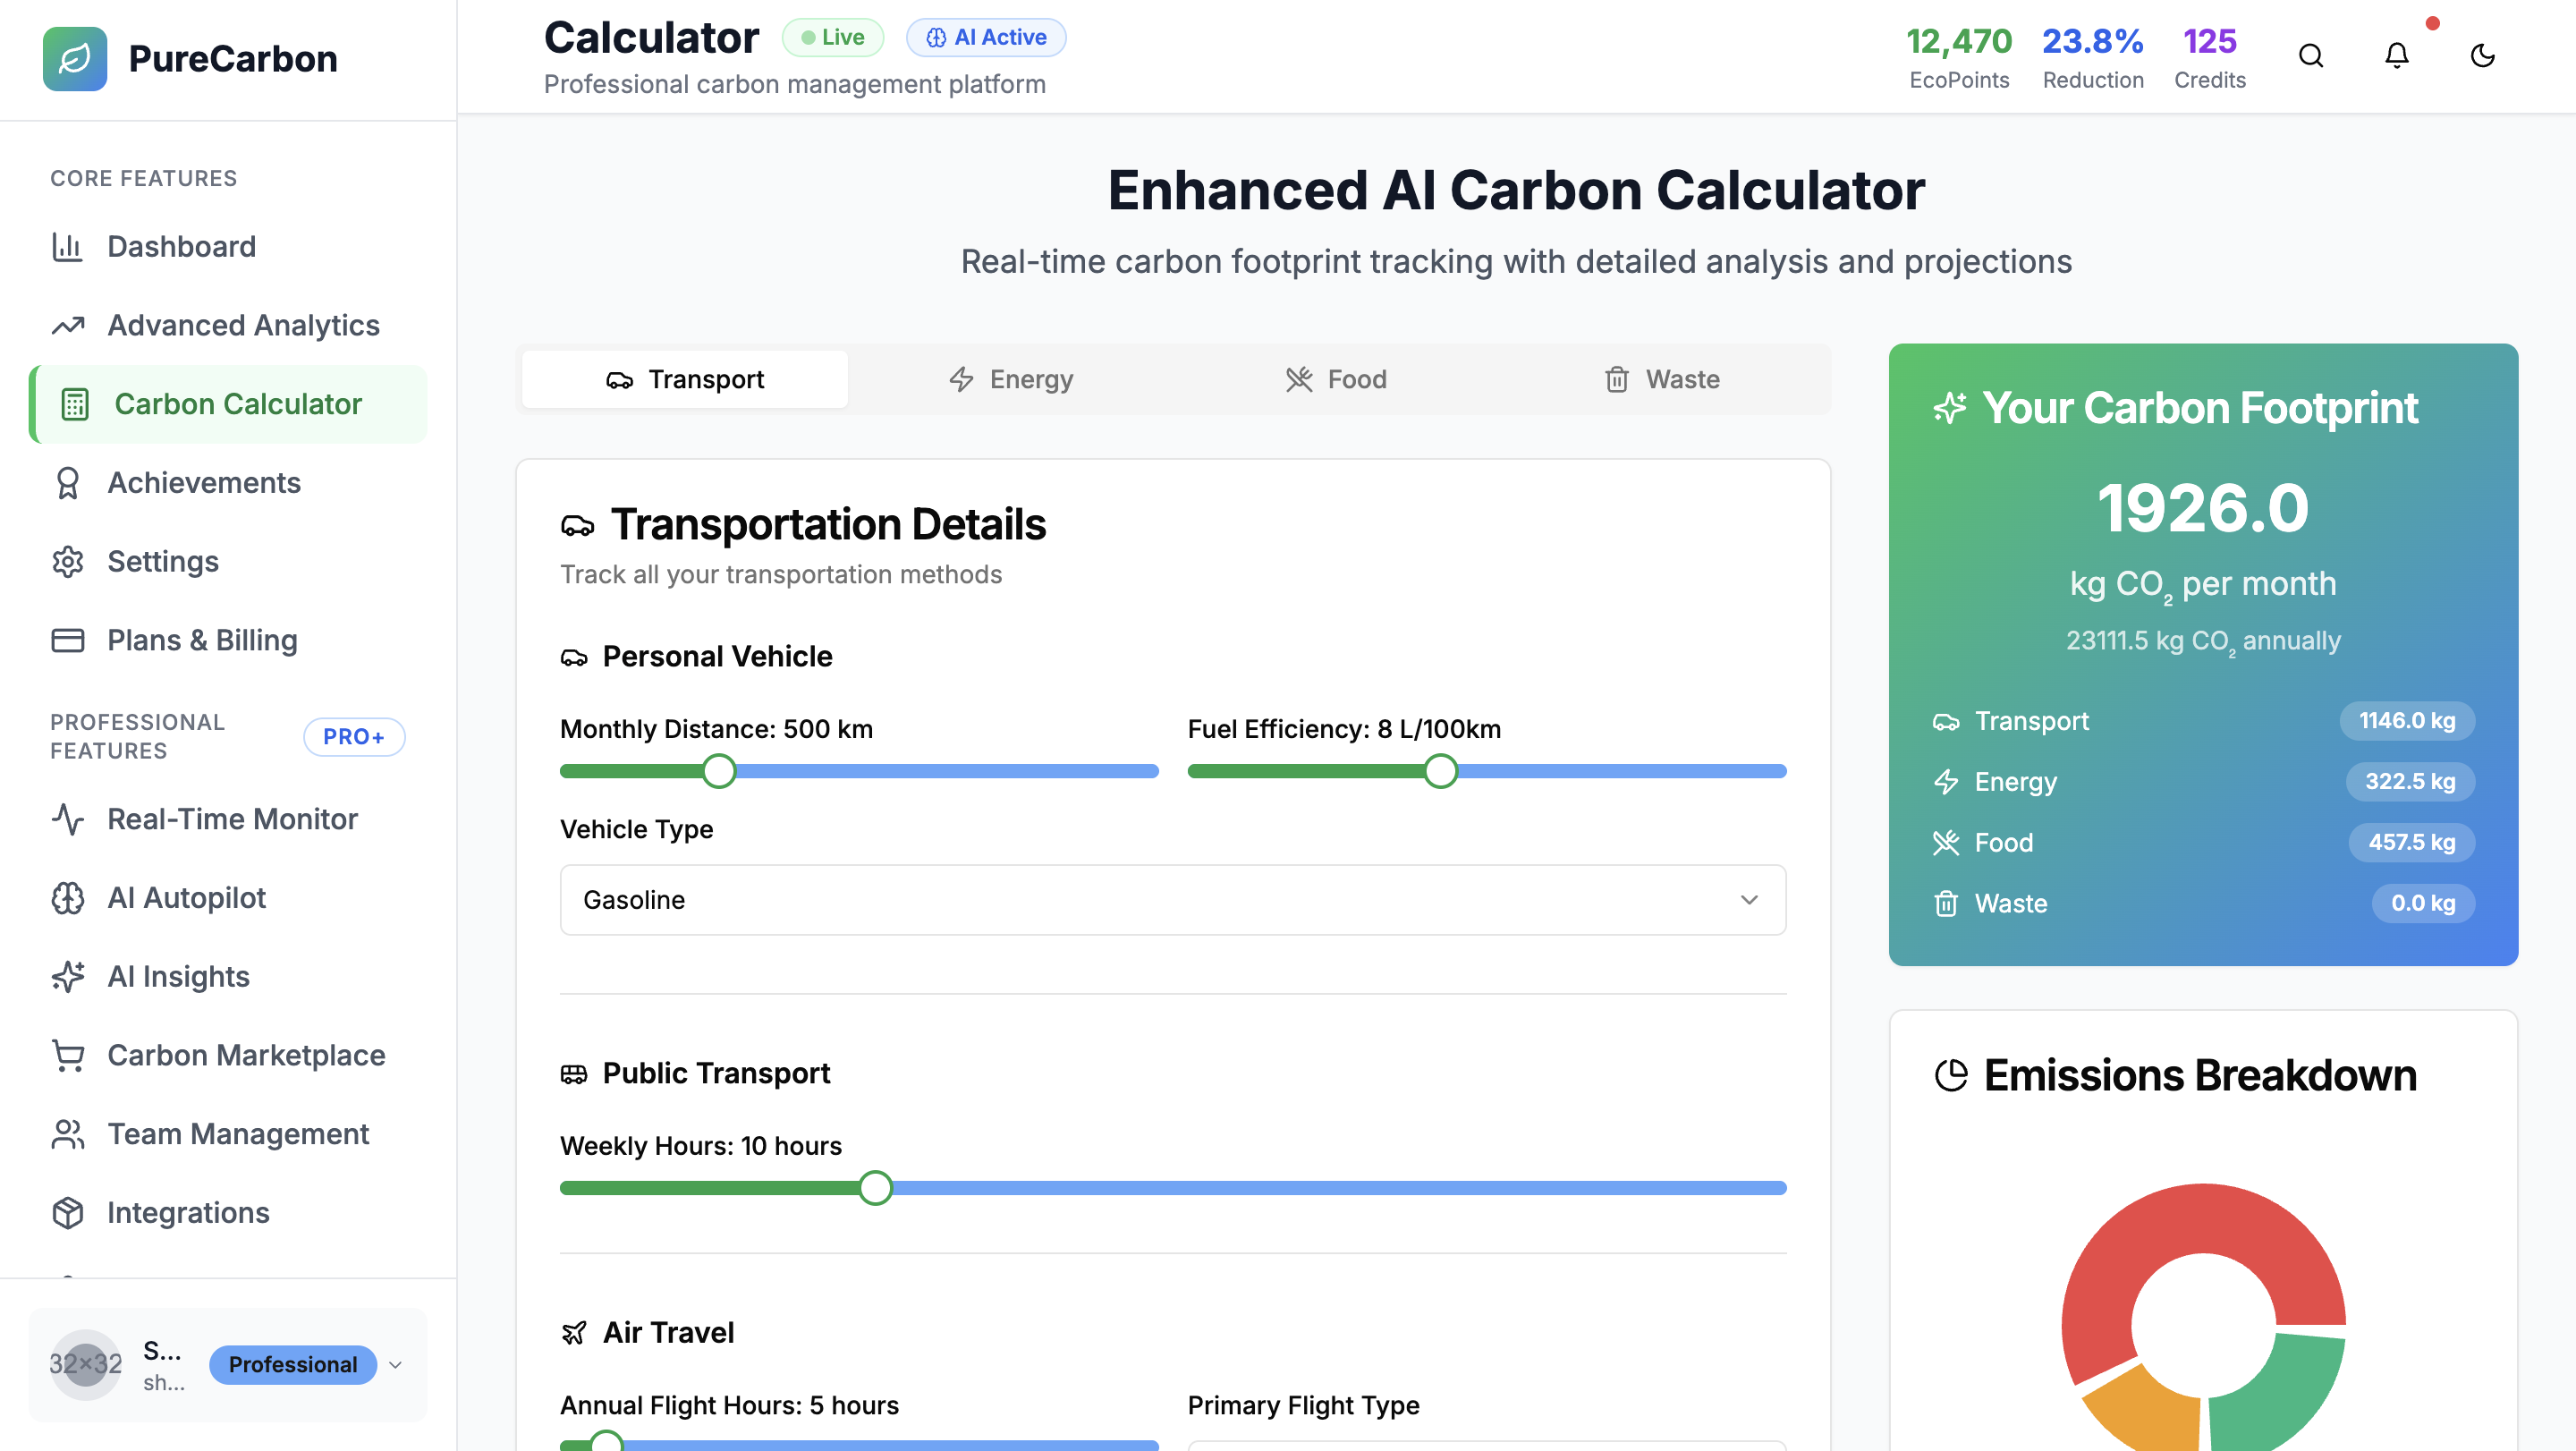Open Dashboard from sidebar
The image size is (2576, 1451).
pos(181,246)
